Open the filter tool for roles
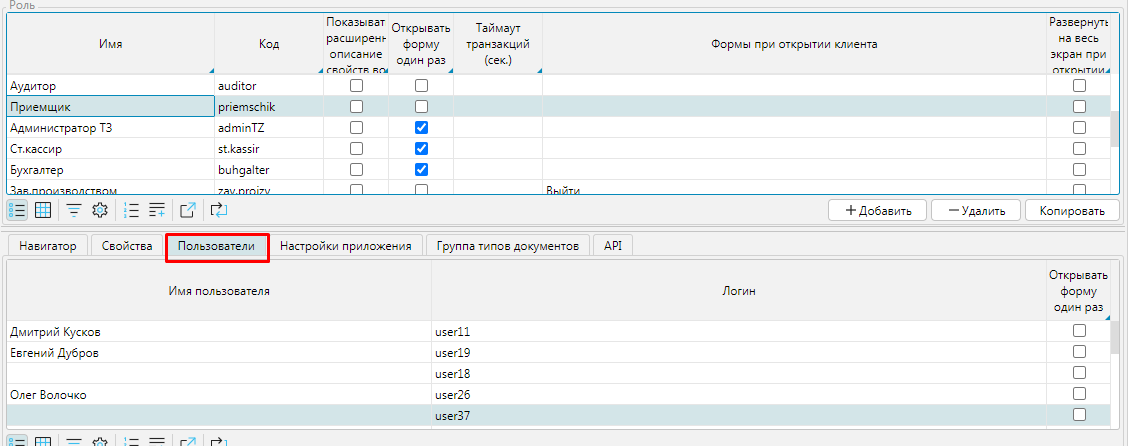This screenshot has width=1128, height=446. (x=74, y=210)
